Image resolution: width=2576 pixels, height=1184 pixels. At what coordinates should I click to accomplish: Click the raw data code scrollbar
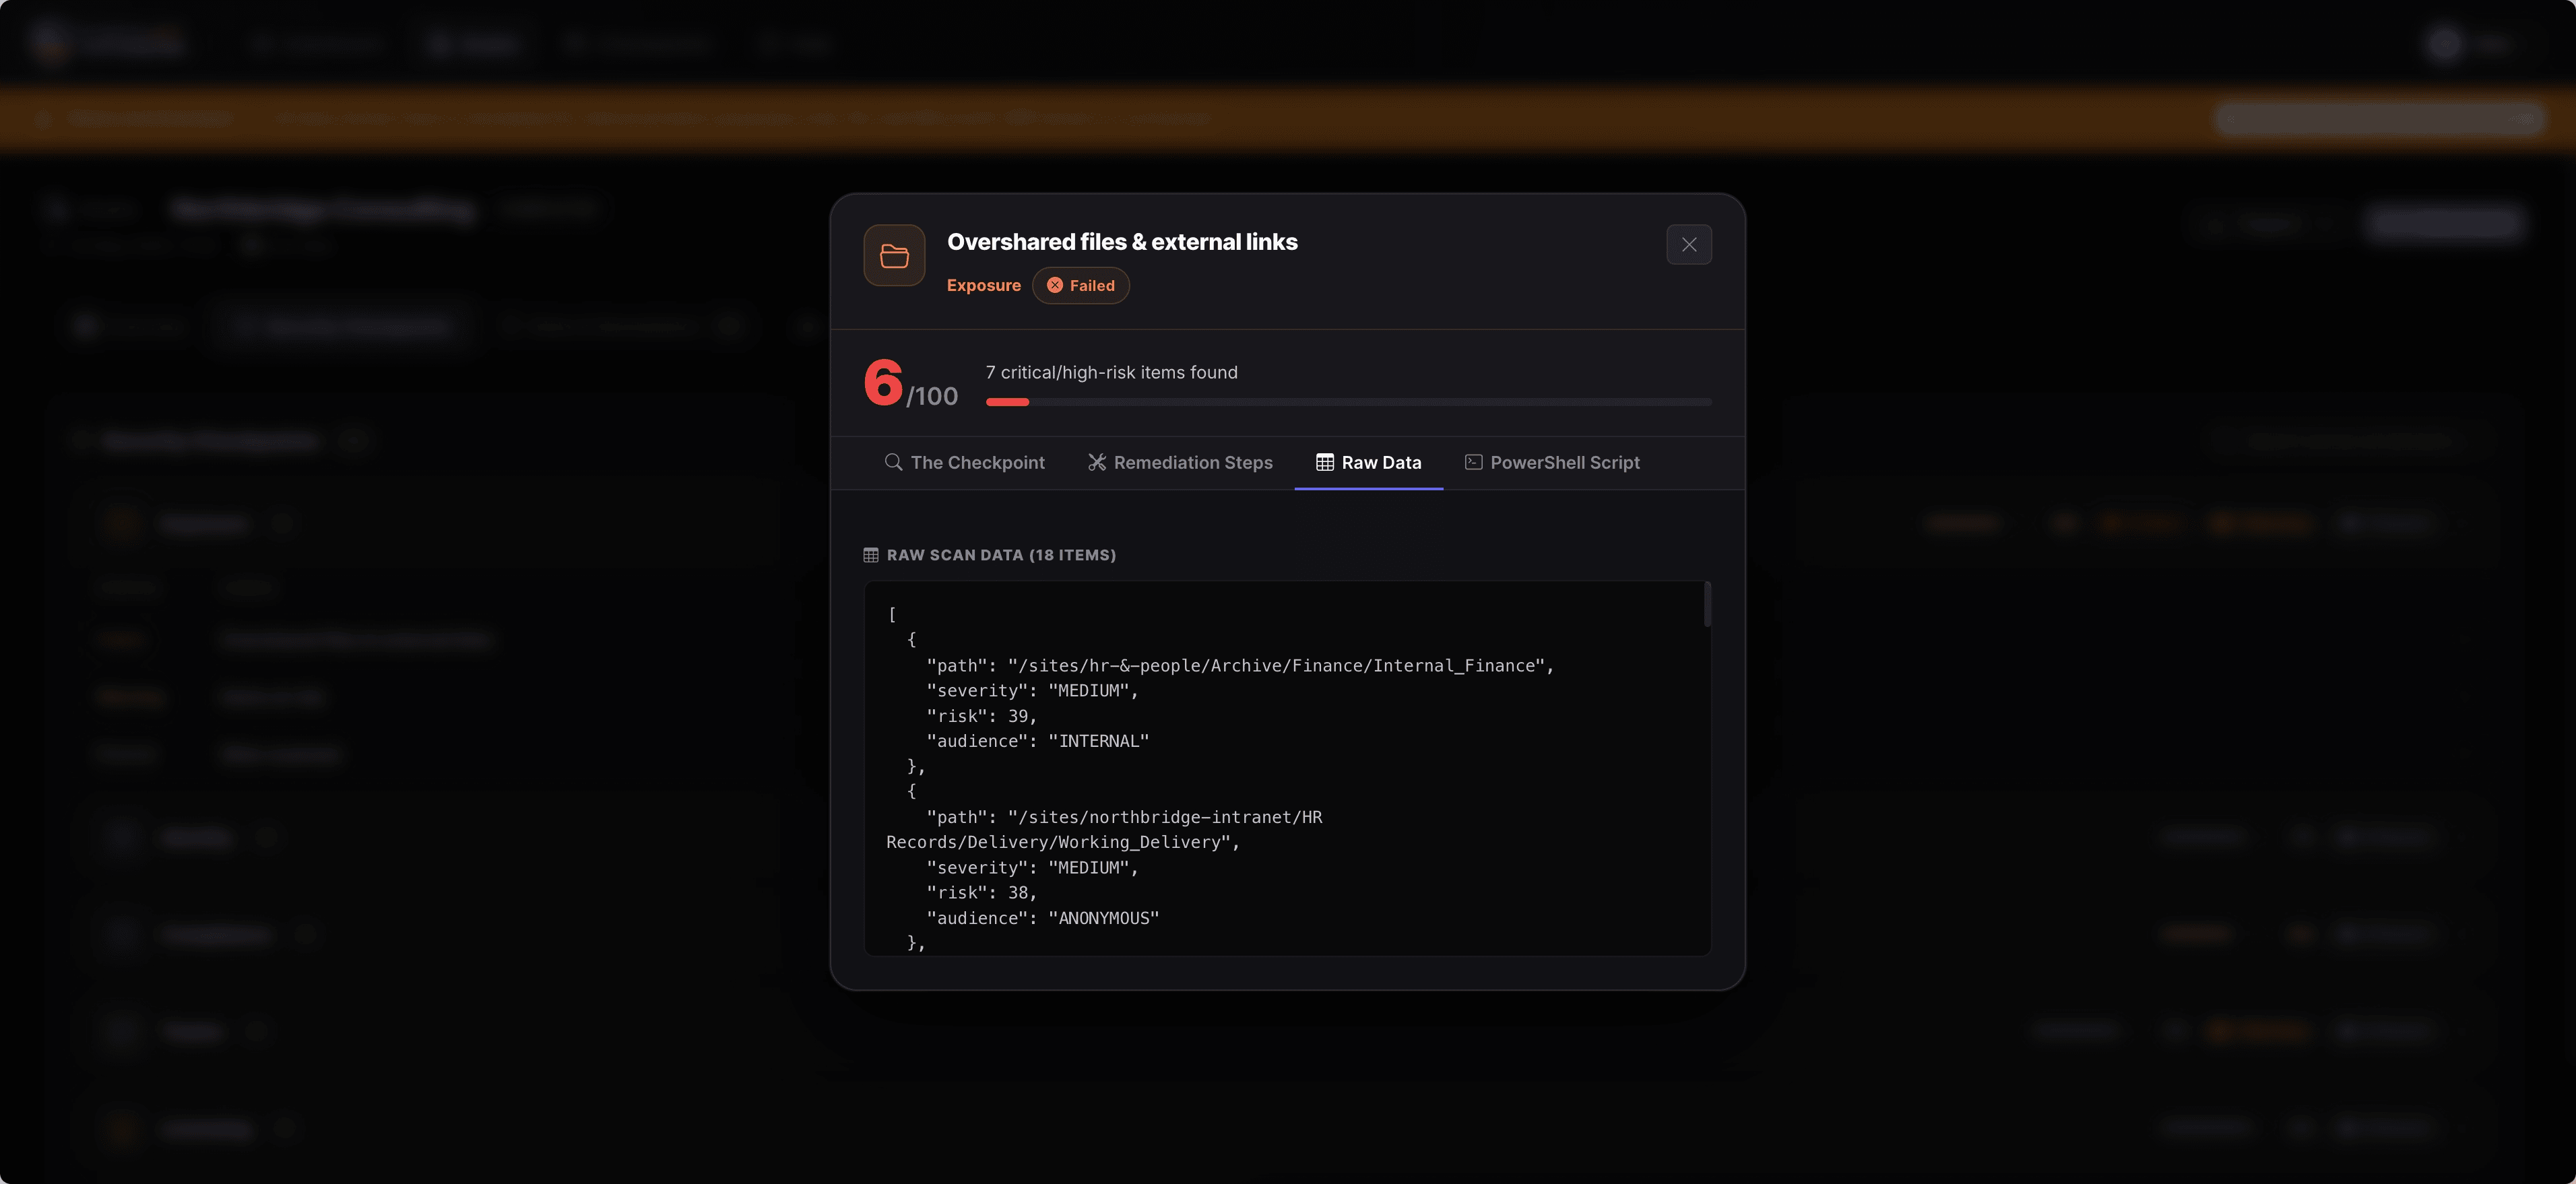[x=1707, y=604]
